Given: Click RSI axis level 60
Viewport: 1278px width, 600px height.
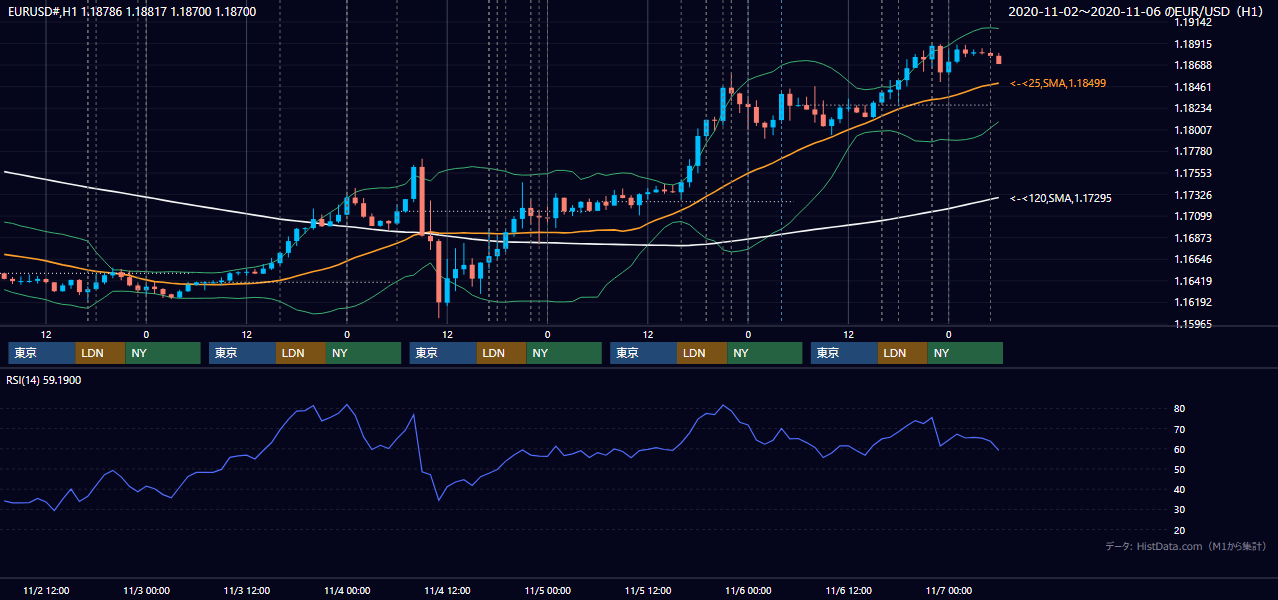Looking at the screenshot, I should [1180, 449].
